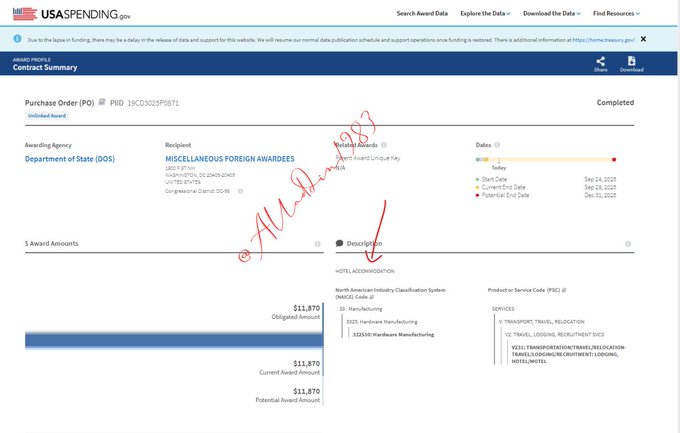The width and height of the screenshot is (680, 433).
Task: Click the info icon in the Award Amounts header
Action: pos(317,243)
